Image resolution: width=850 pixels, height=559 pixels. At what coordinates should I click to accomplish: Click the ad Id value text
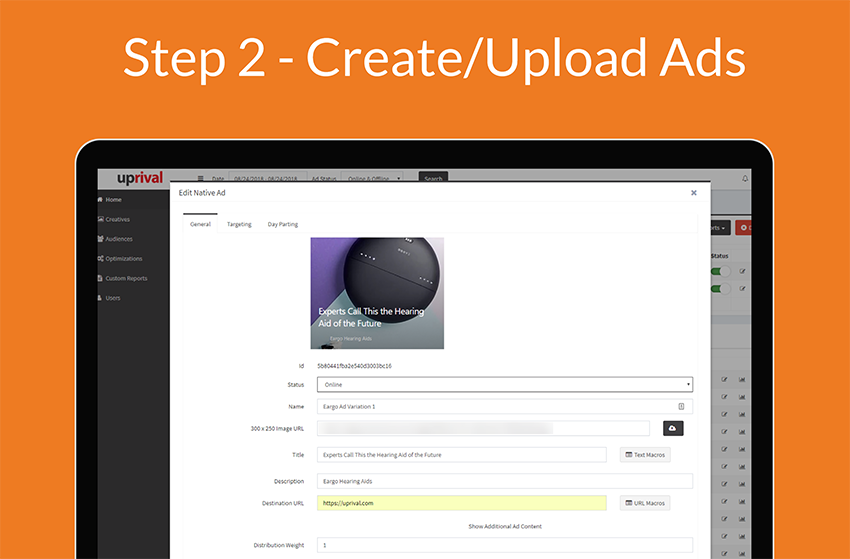355,365
